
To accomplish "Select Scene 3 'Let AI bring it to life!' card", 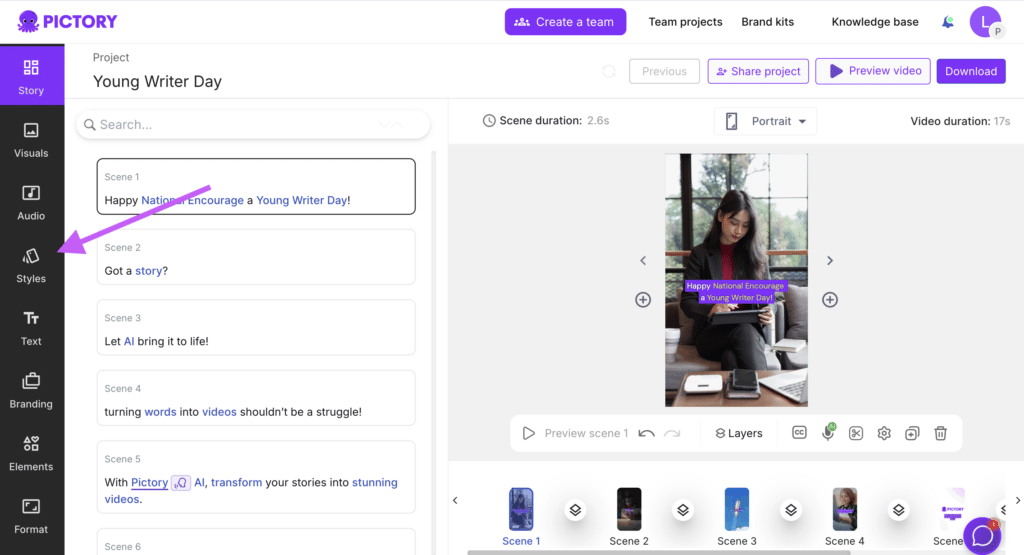I will [x=256, y=327].
